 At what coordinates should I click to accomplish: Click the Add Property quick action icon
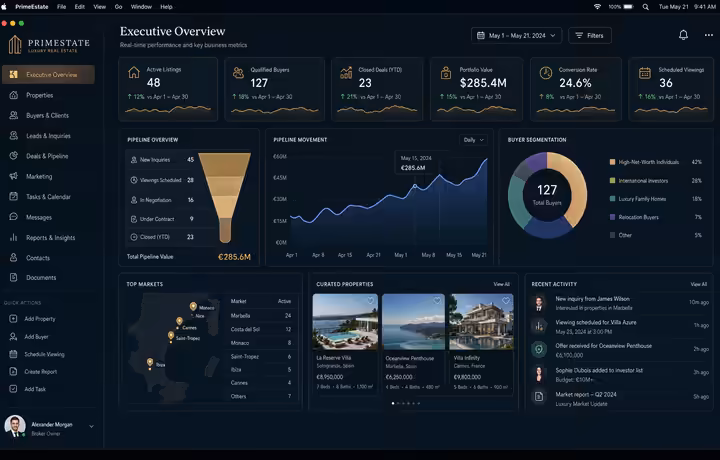(x=13, y=319)
